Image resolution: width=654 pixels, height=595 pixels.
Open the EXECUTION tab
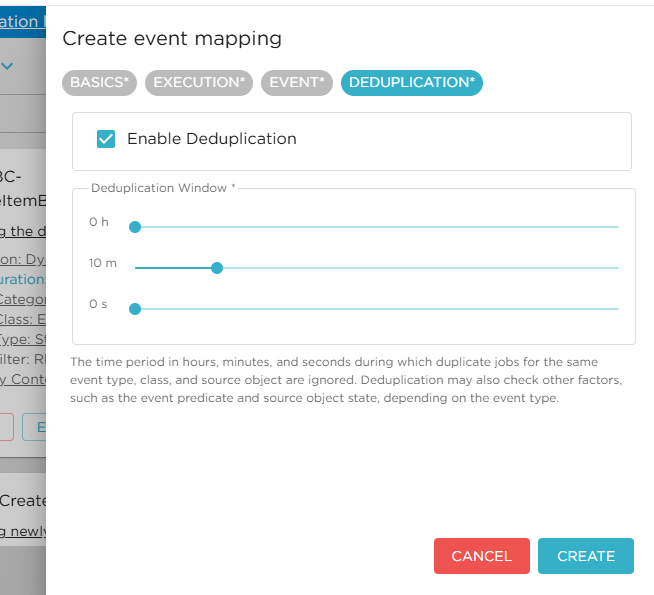pos(199,83)
